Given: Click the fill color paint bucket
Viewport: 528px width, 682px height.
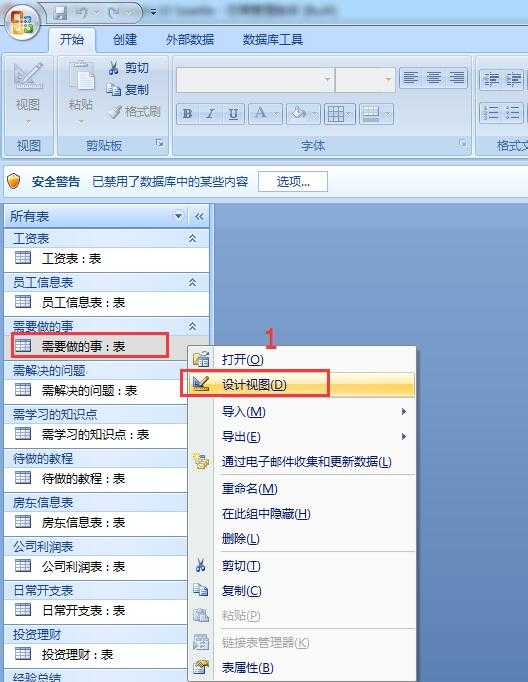Looking at the screenshot, I should point(299,114).
